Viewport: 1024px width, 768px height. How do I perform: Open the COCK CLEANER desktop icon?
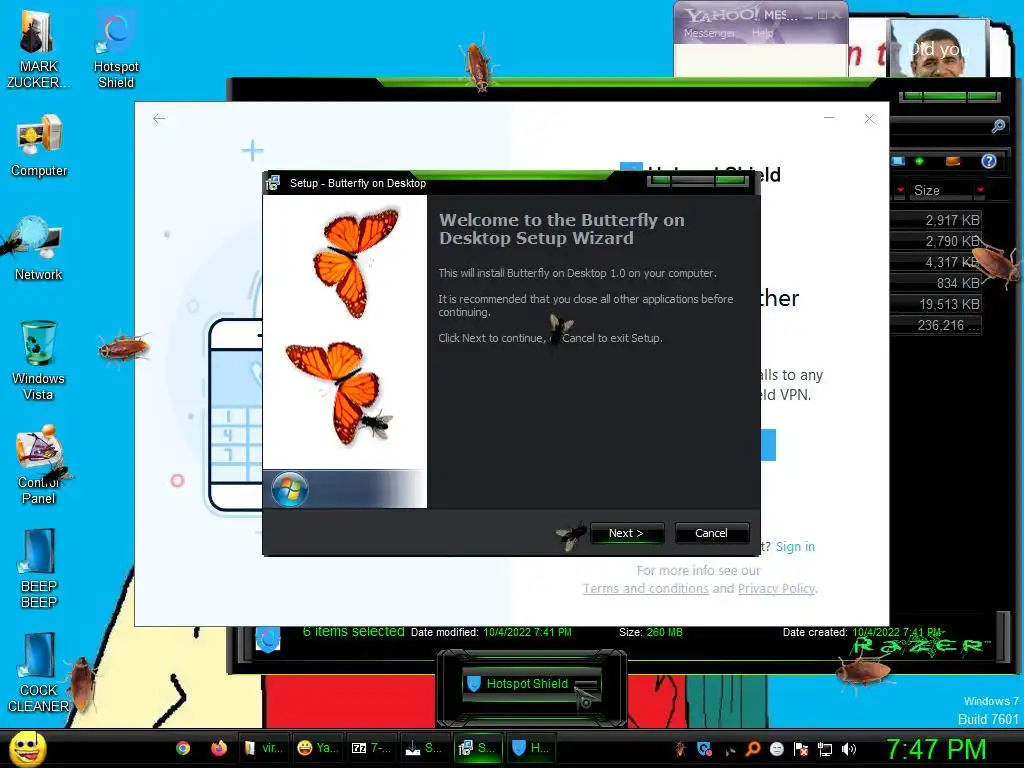(39, 673)
